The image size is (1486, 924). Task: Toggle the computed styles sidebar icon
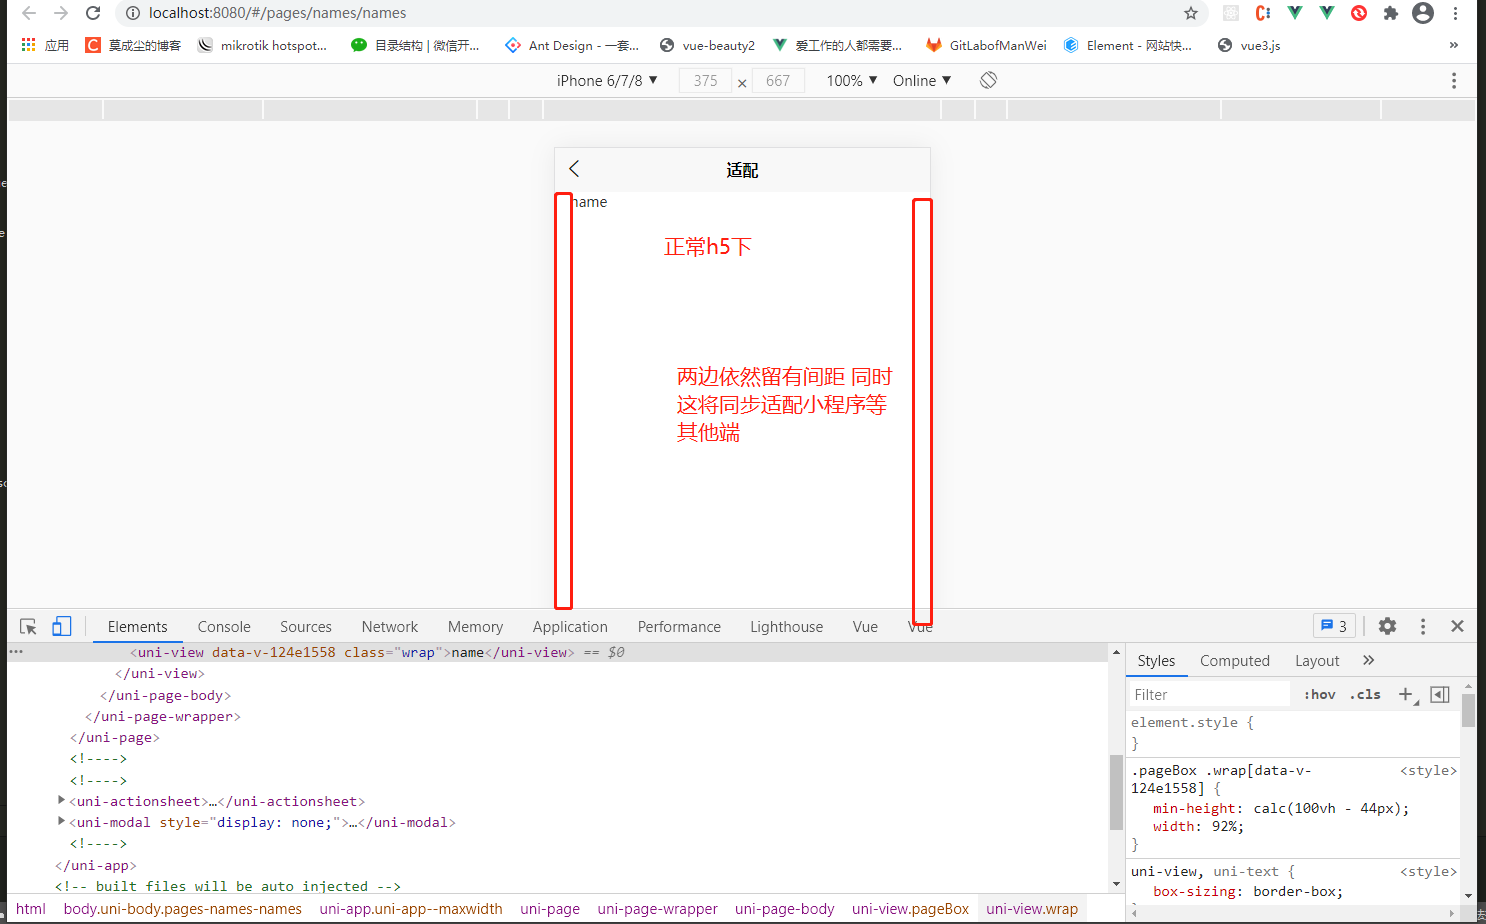(1440, 694)
